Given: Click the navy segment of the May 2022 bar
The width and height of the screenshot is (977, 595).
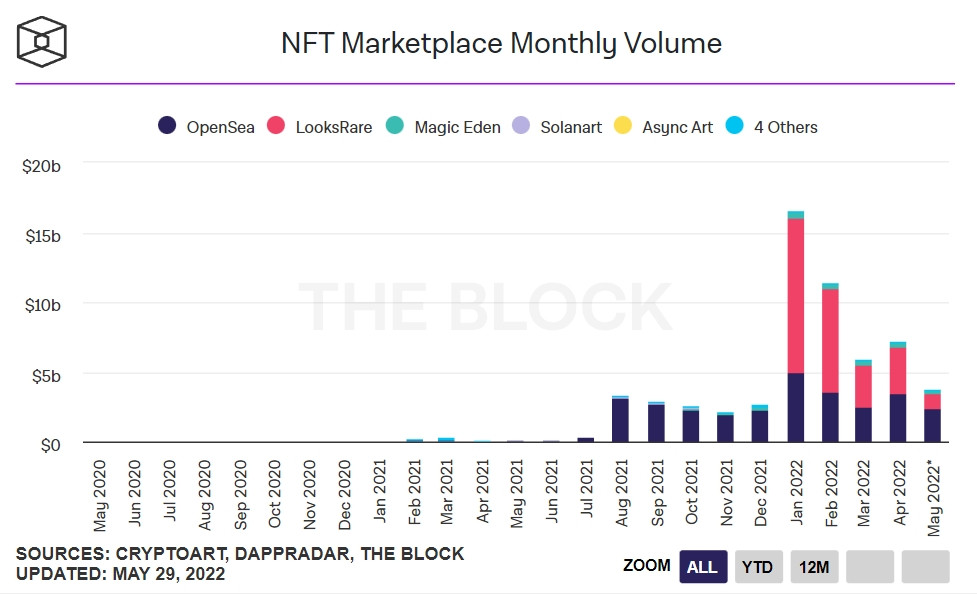Looking at the screenshot, I should (932, 425).
